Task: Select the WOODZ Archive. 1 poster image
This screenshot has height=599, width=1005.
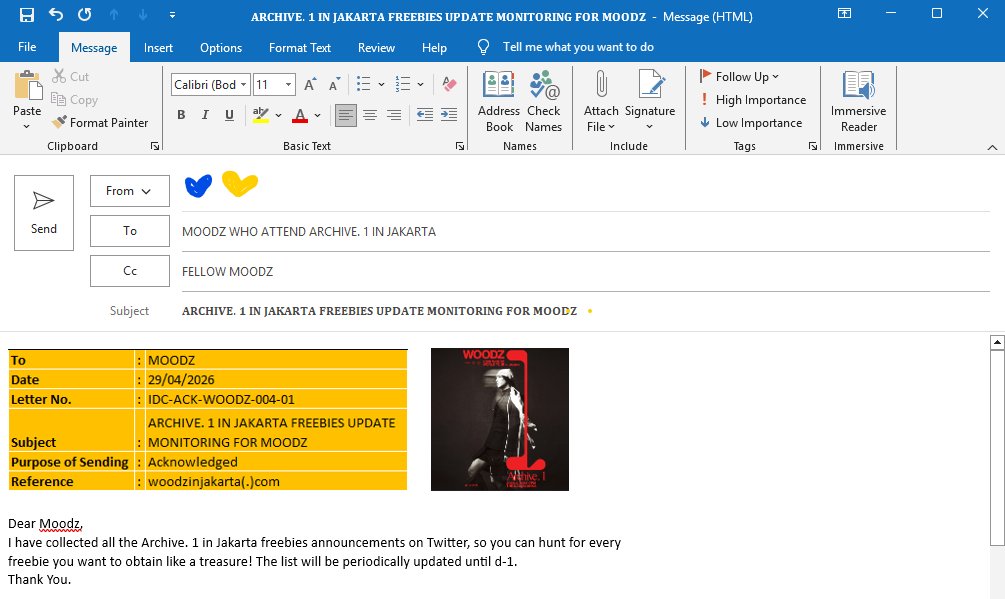Action: point(500,420)
